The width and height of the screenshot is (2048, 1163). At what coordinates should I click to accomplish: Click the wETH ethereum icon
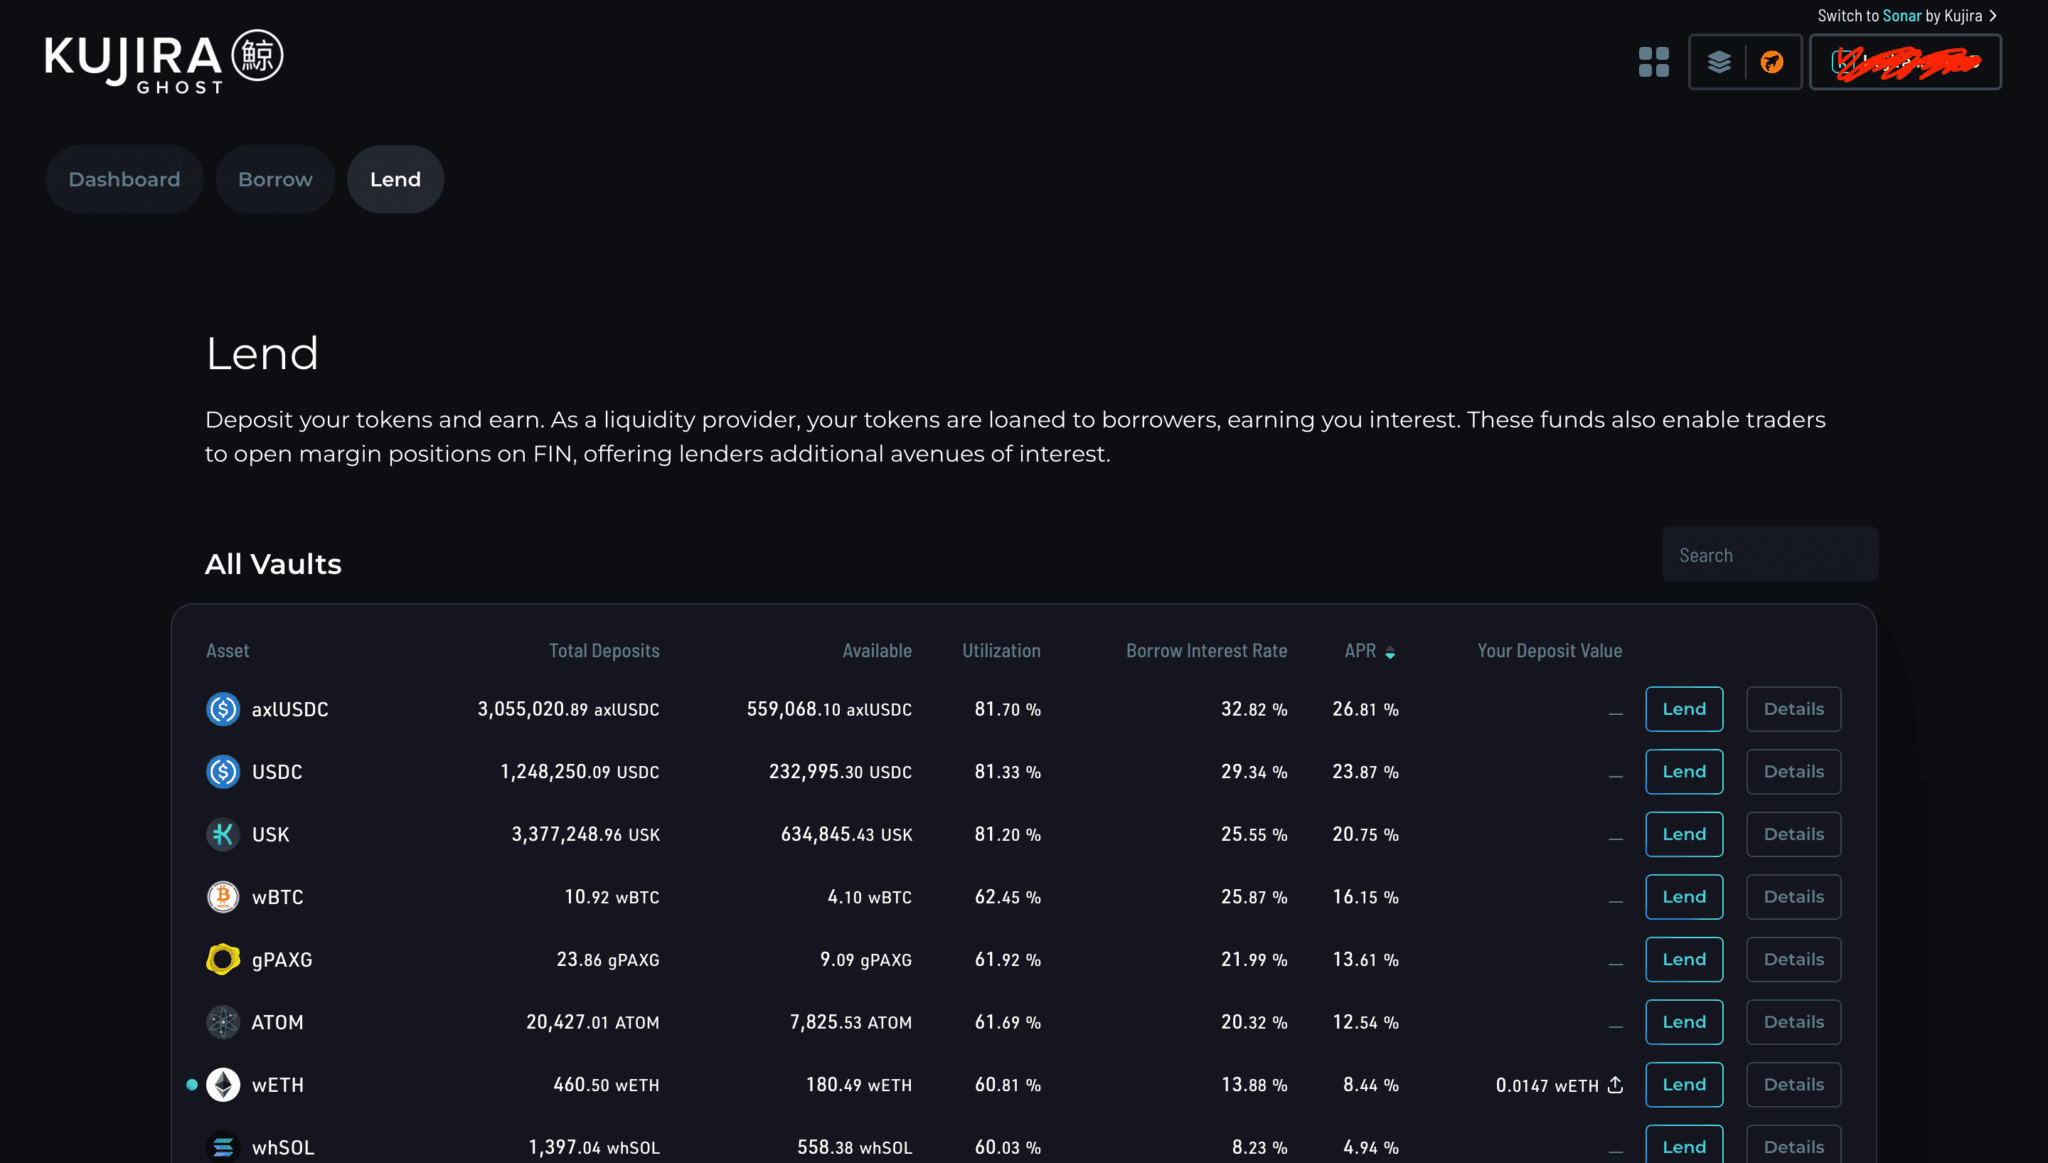pos(223,1085)
